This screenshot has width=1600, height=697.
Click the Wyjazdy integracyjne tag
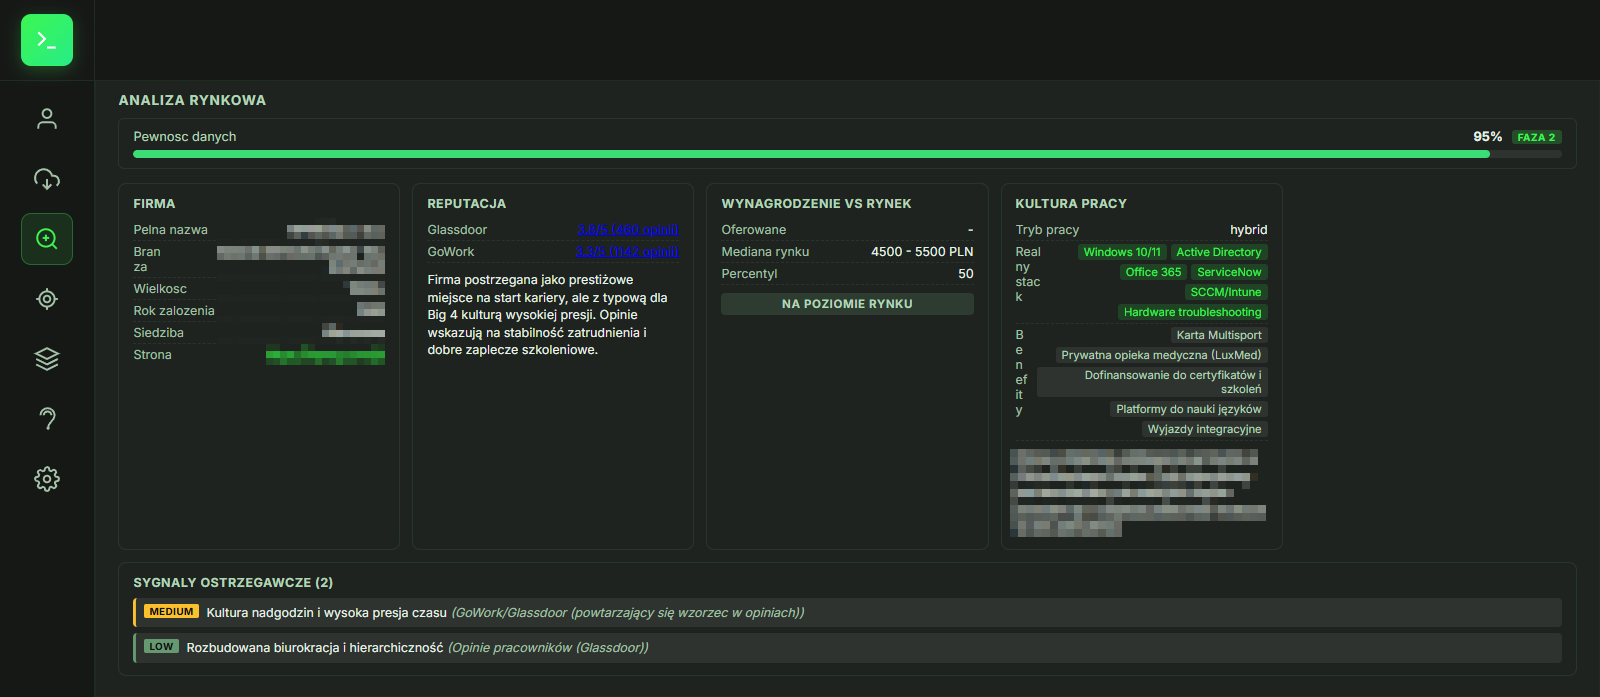point(1204,429)
